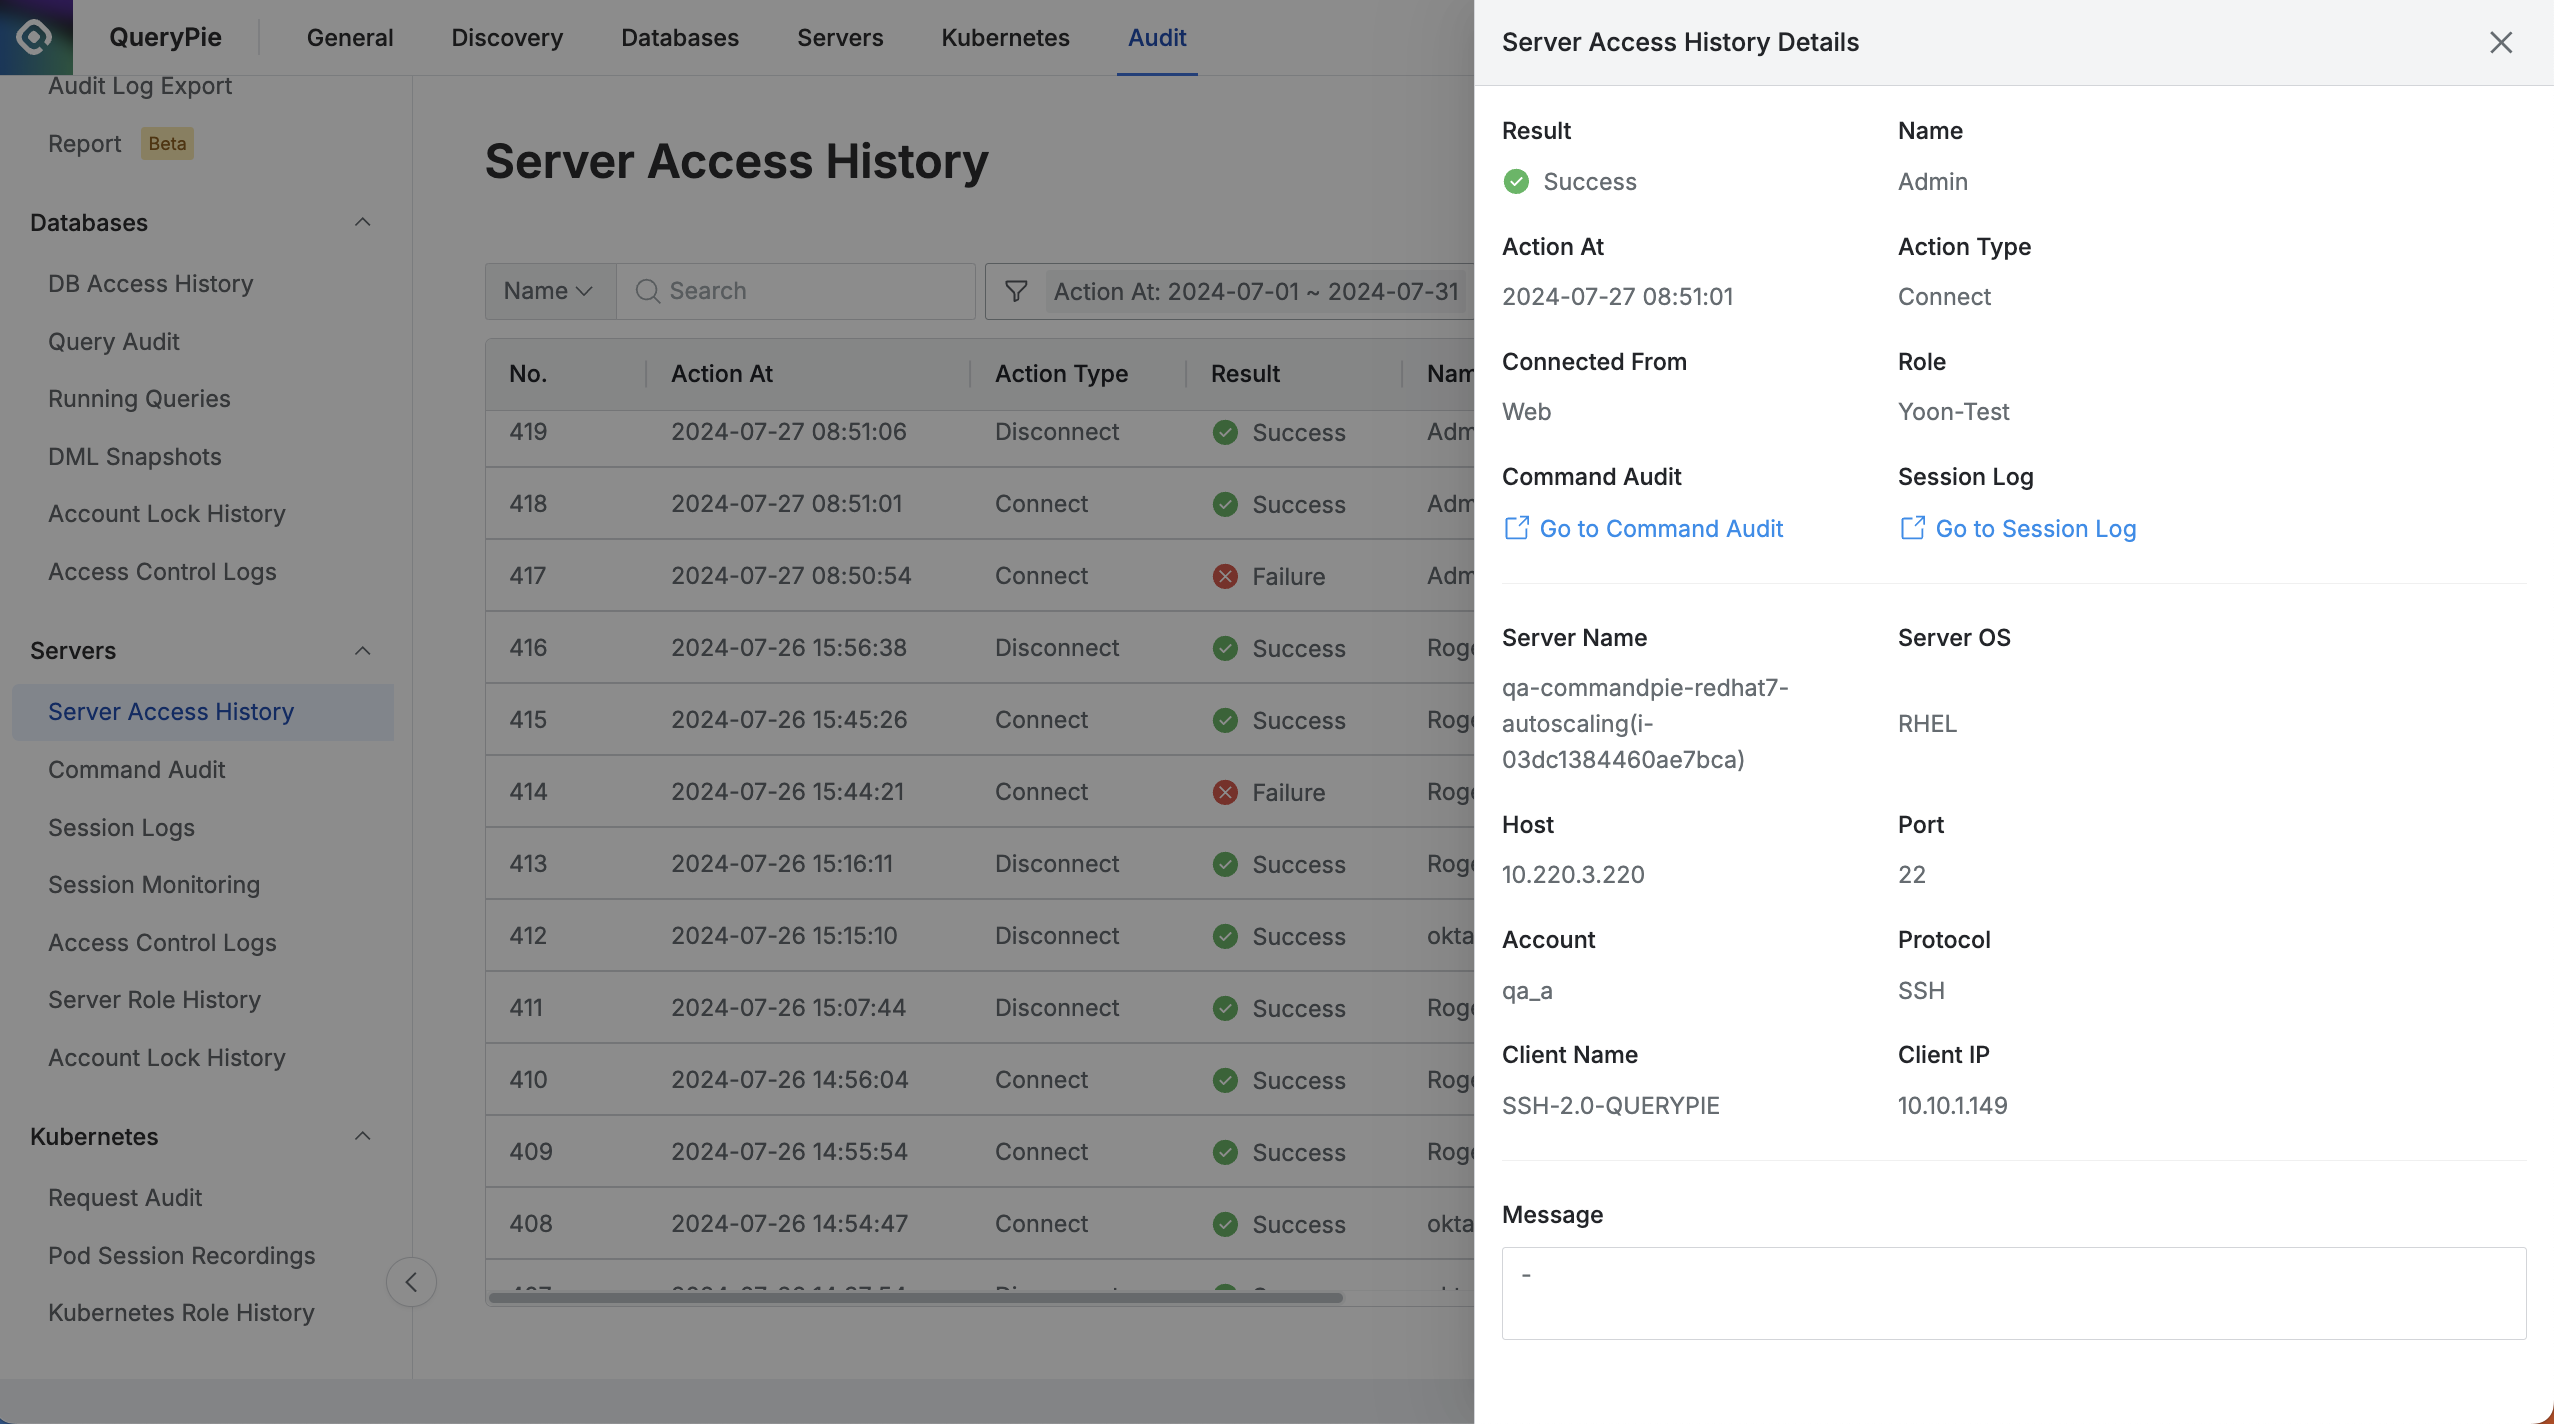Open the Name search-field dropdown
2554x1424 pixels.
click(x=549, y=291)
